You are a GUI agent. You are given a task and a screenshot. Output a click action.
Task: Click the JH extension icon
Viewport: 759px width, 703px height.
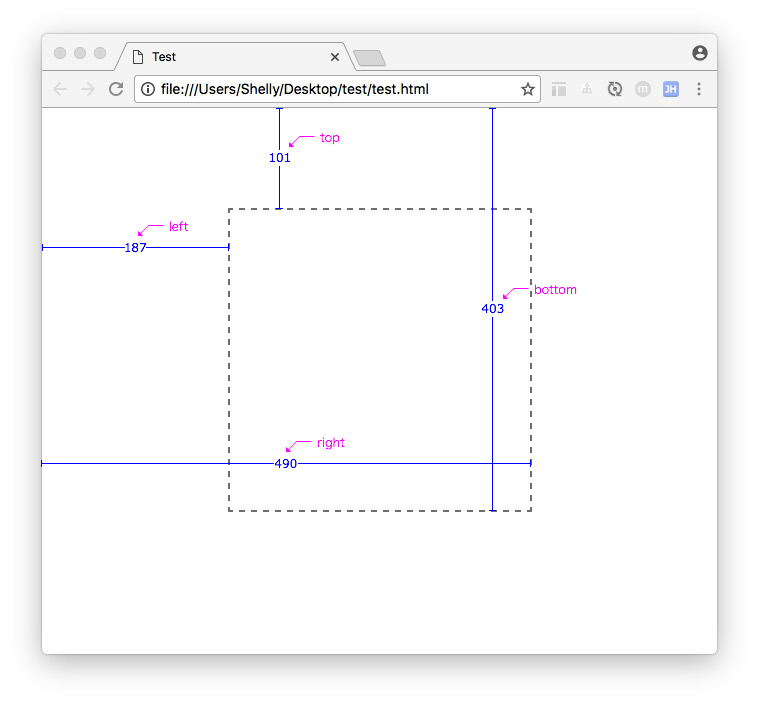click(x=670, y=89)
